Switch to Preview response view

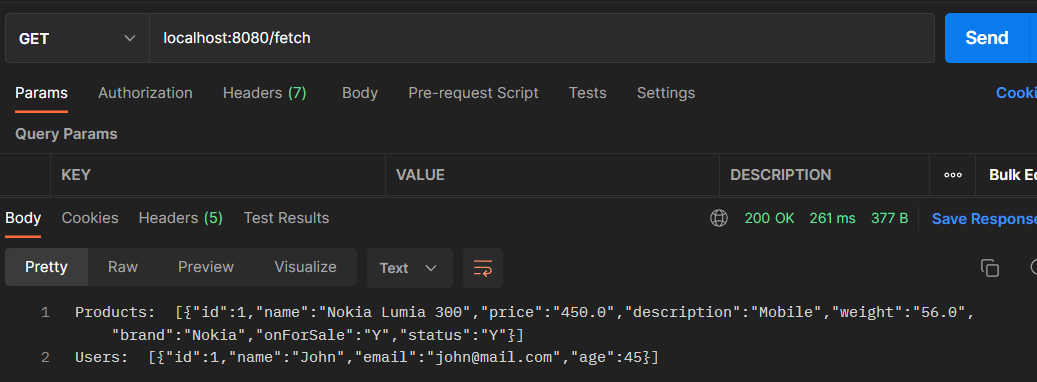pos(206,267)
